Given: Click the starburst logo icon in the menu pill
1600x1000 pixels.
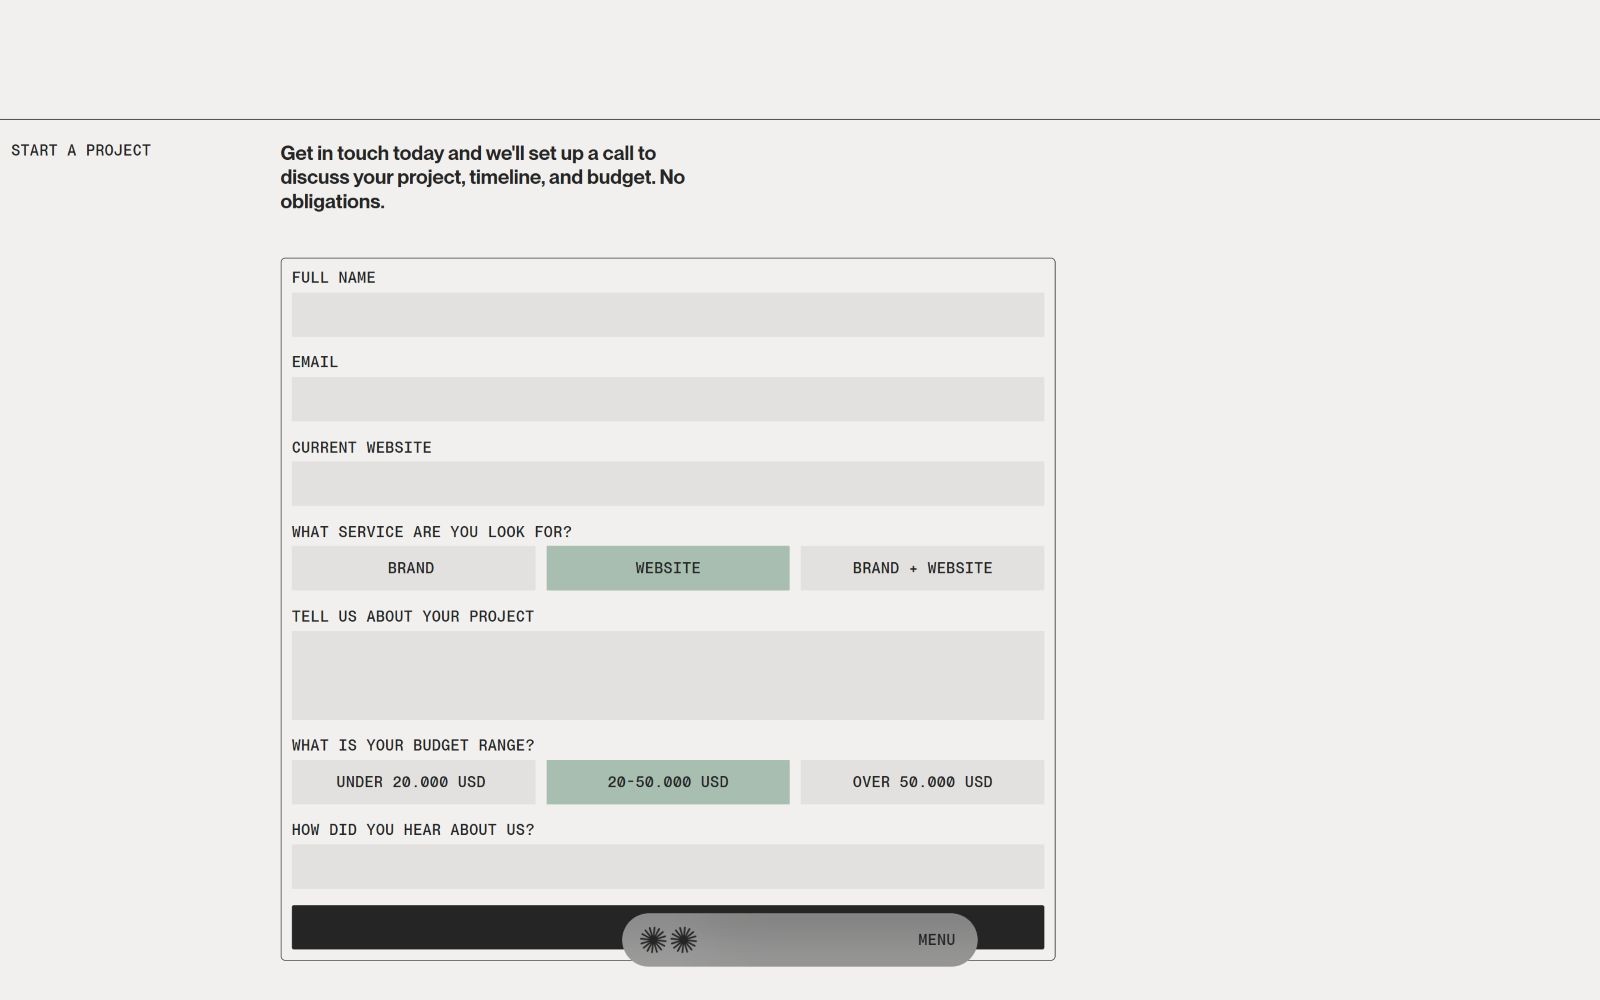Looking at the screenshot, I should (668, 940).
